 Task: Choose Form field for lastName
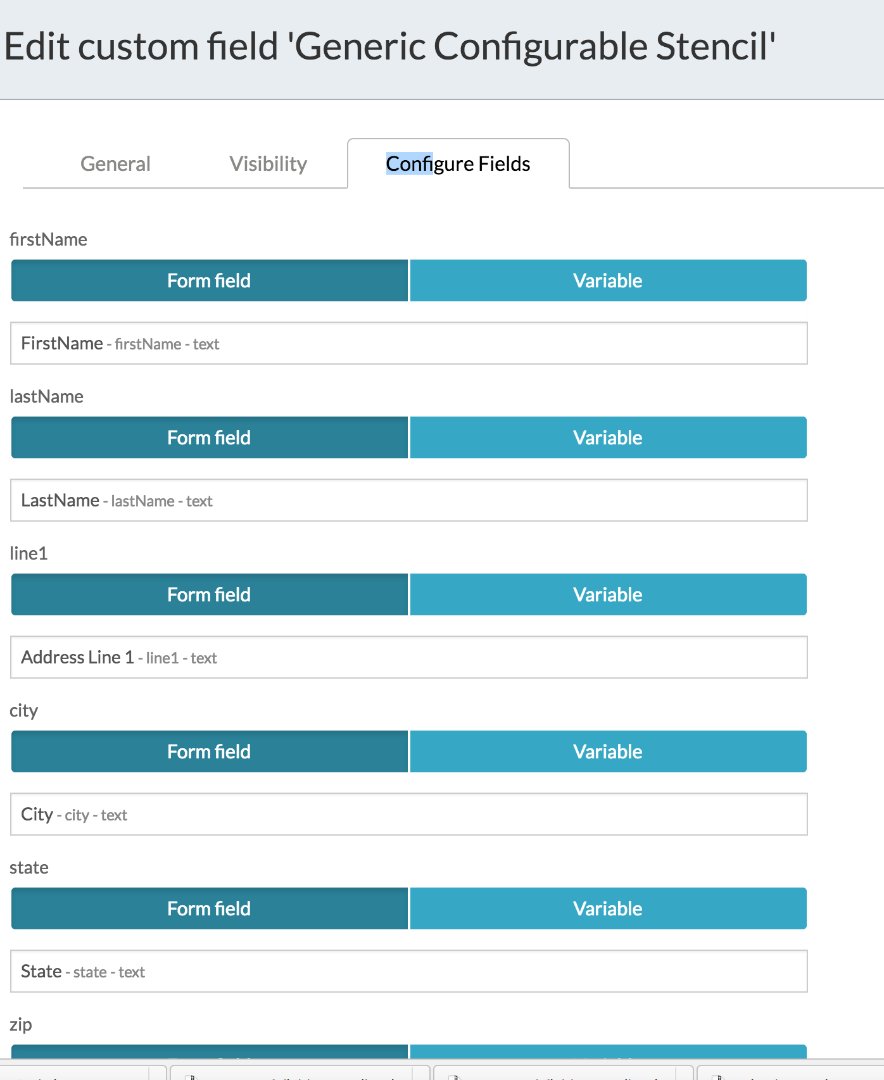[209, 437]
